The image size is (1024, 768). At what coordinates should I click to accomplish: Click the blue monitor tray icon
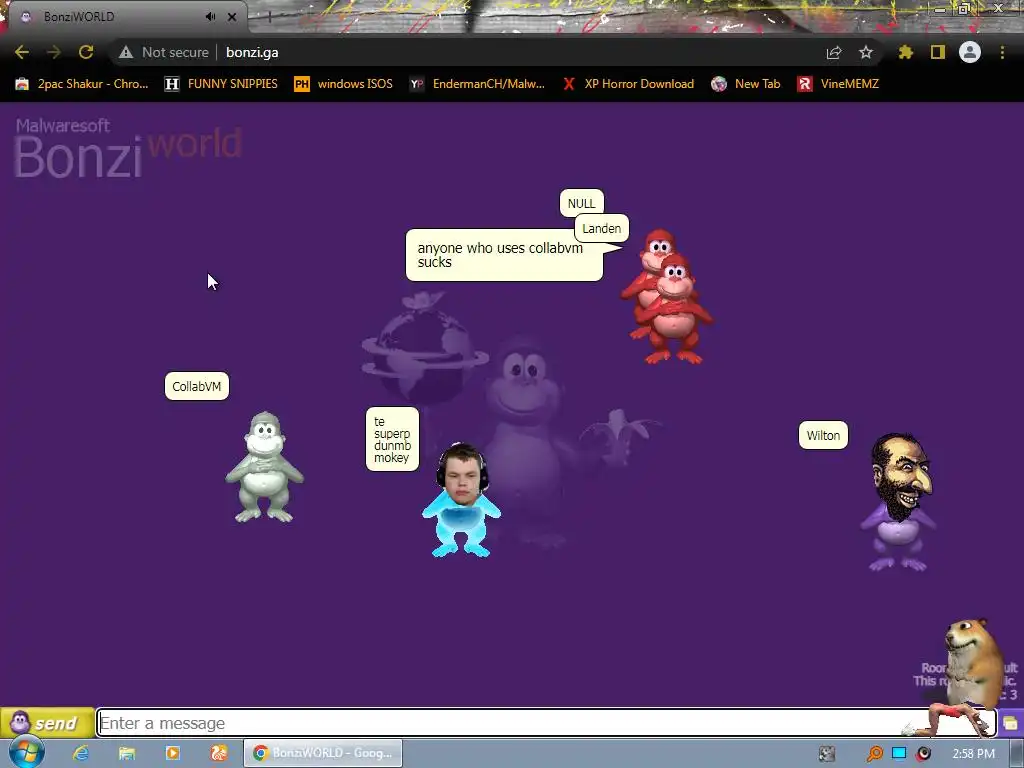point(899,753)
